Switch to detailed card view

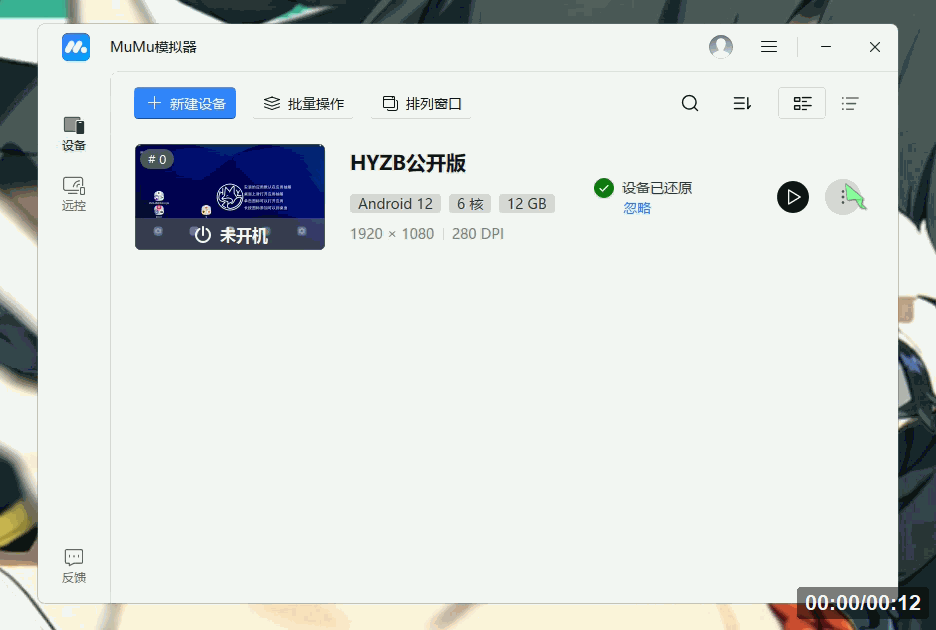[802, 103]
